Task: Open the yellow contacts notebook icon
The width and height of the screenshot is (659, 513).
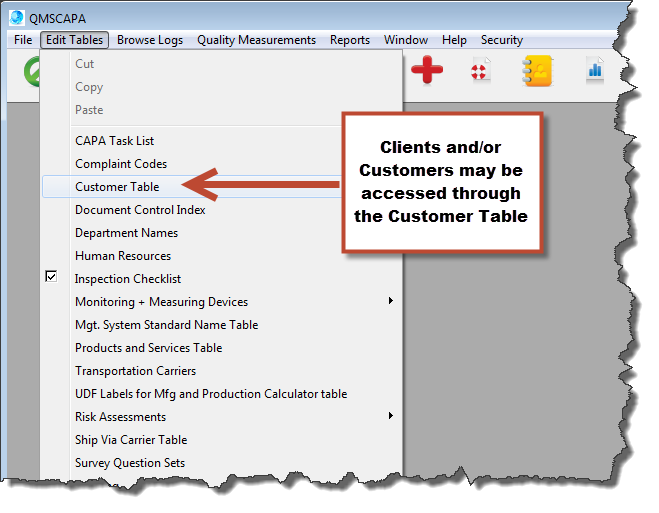Action: (x=537, y=71)
